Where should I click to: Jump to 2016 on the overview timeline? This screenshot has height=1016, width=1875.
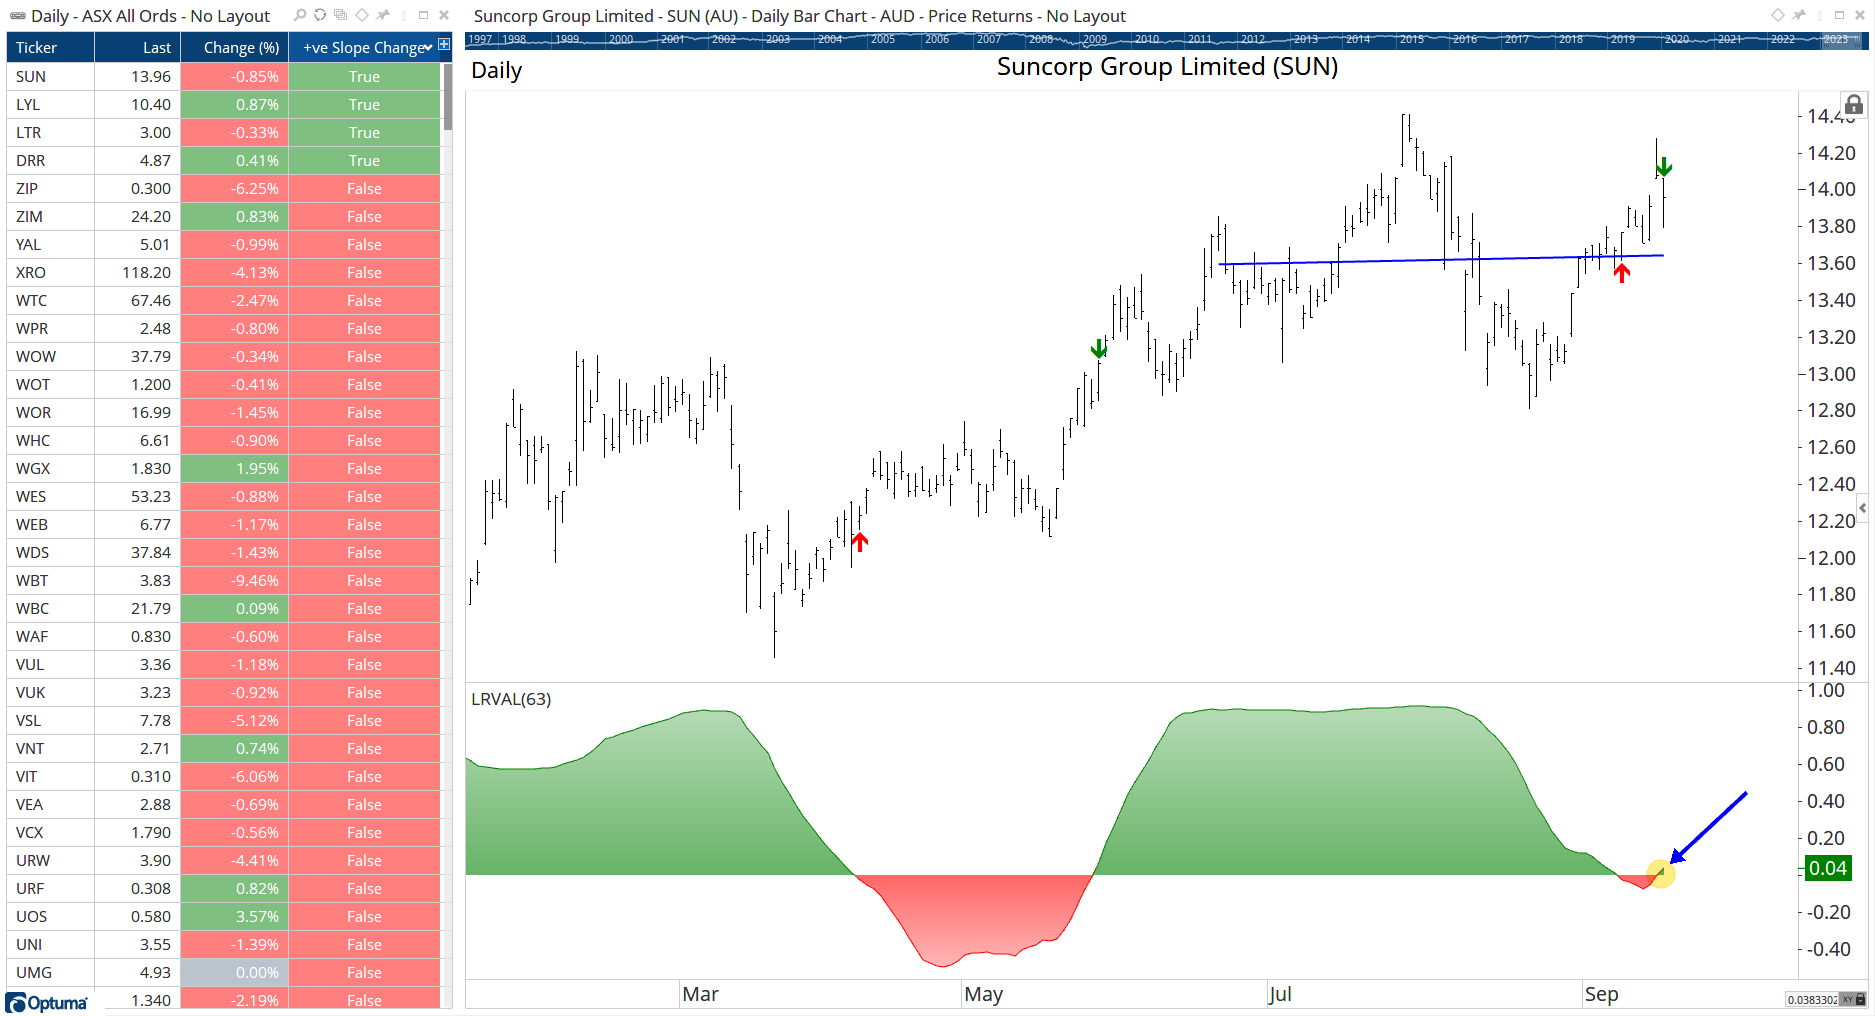(x=1465, y=39)
